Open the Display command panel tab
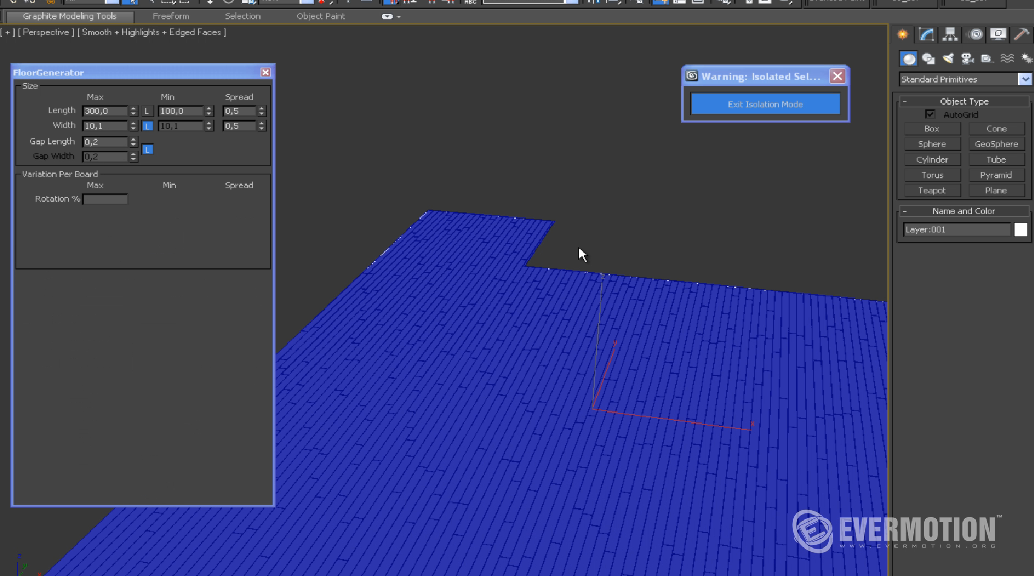1034x576 pixels. click(998, 34)
